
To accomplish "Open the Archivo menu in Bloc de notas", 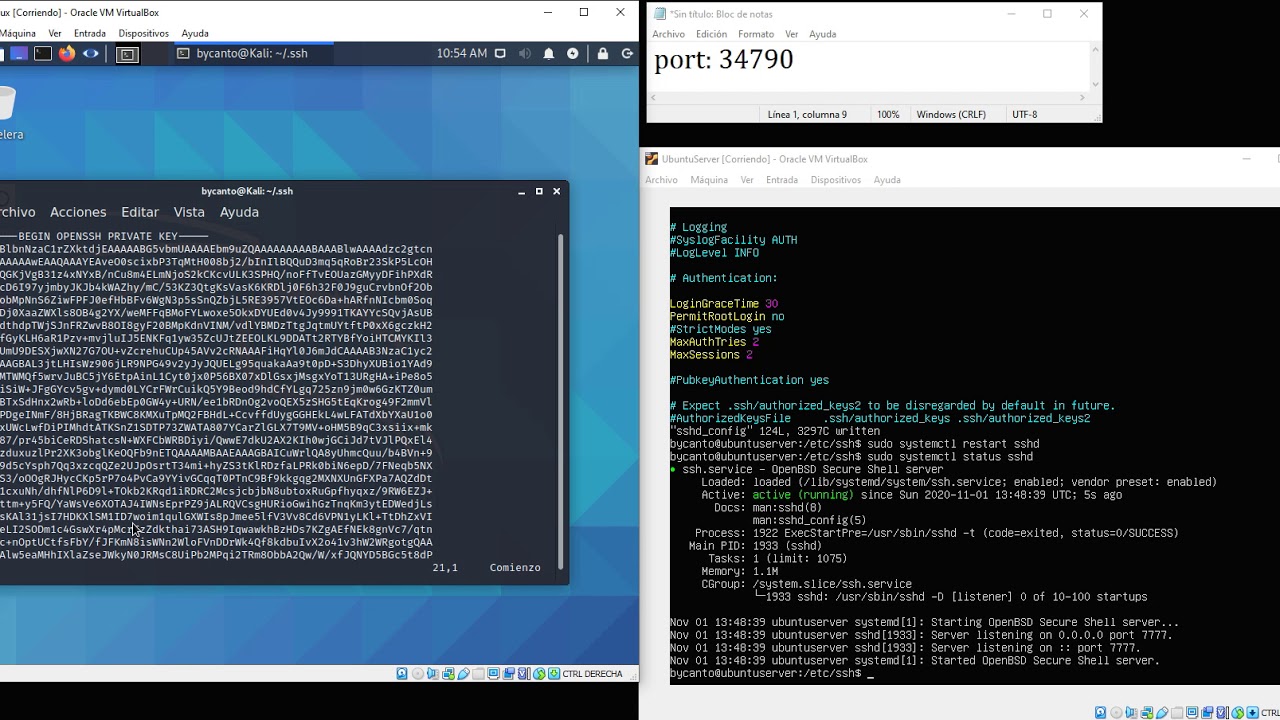I will click(669, 34).
